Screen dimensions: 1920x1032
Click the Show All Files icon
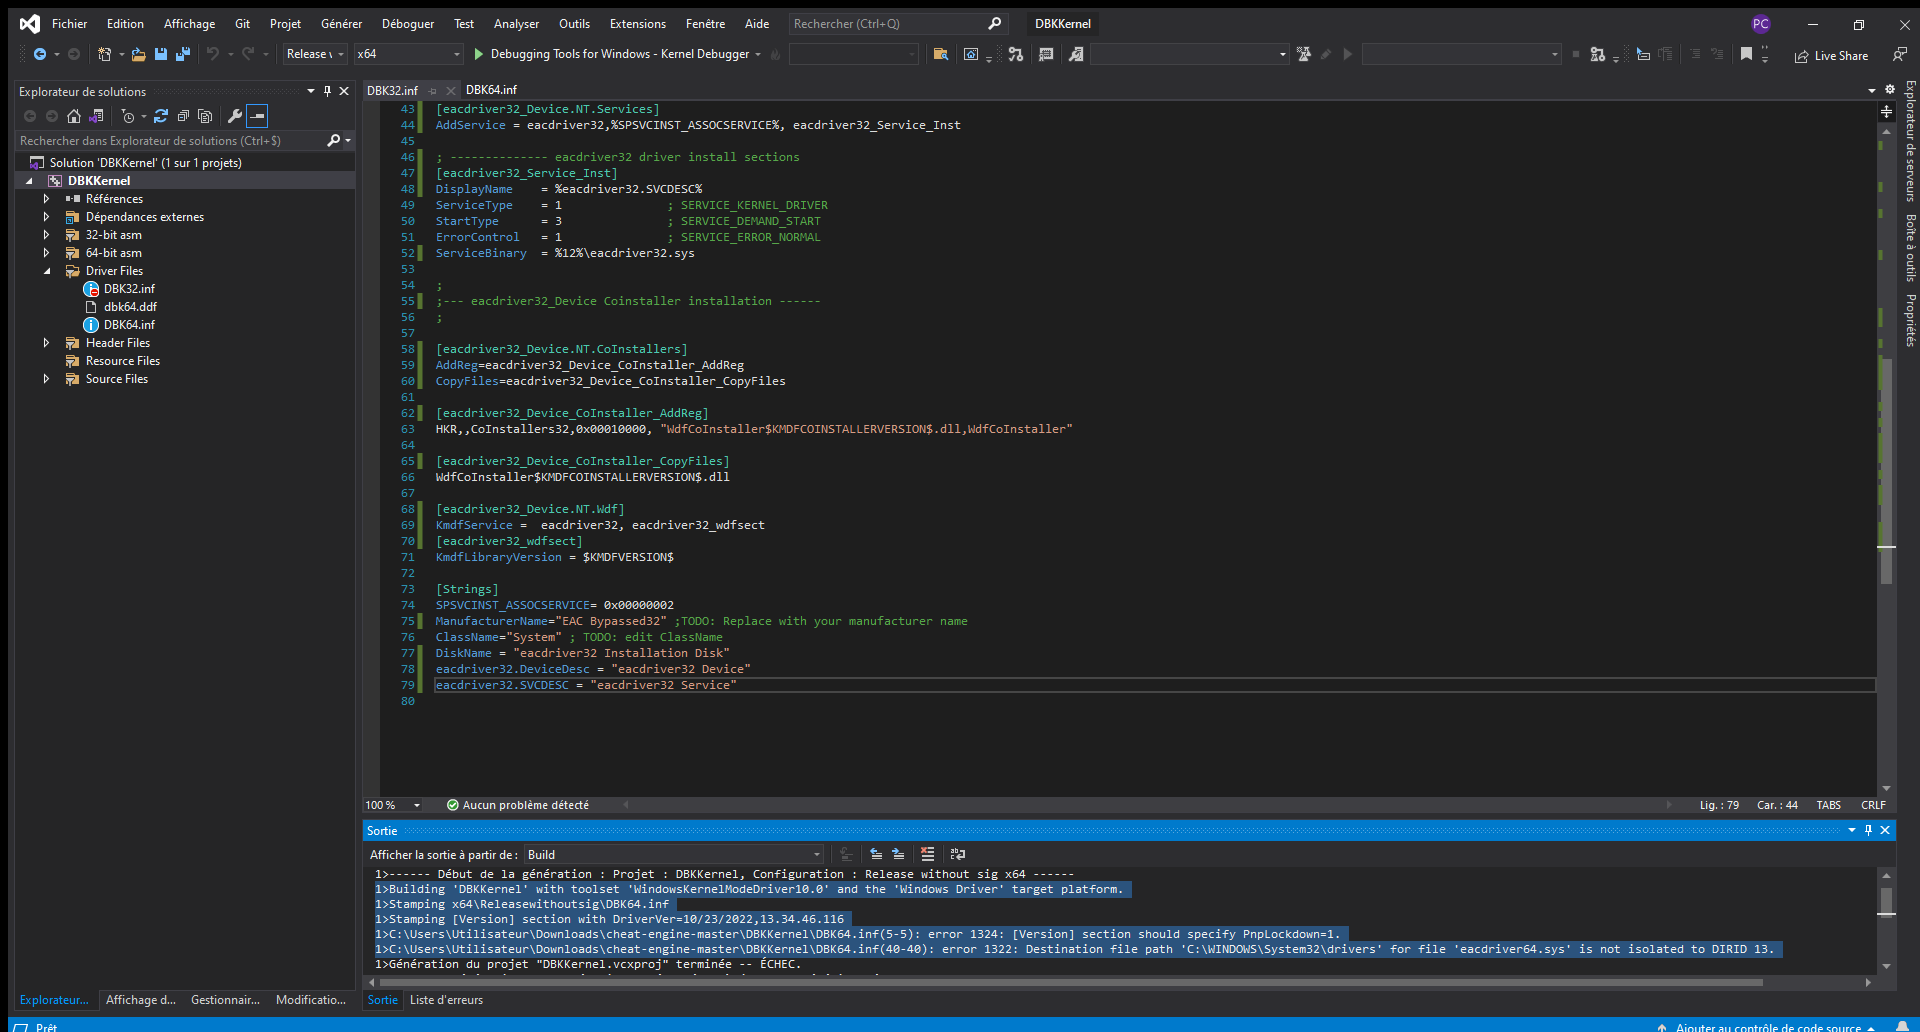click(205, 116)
